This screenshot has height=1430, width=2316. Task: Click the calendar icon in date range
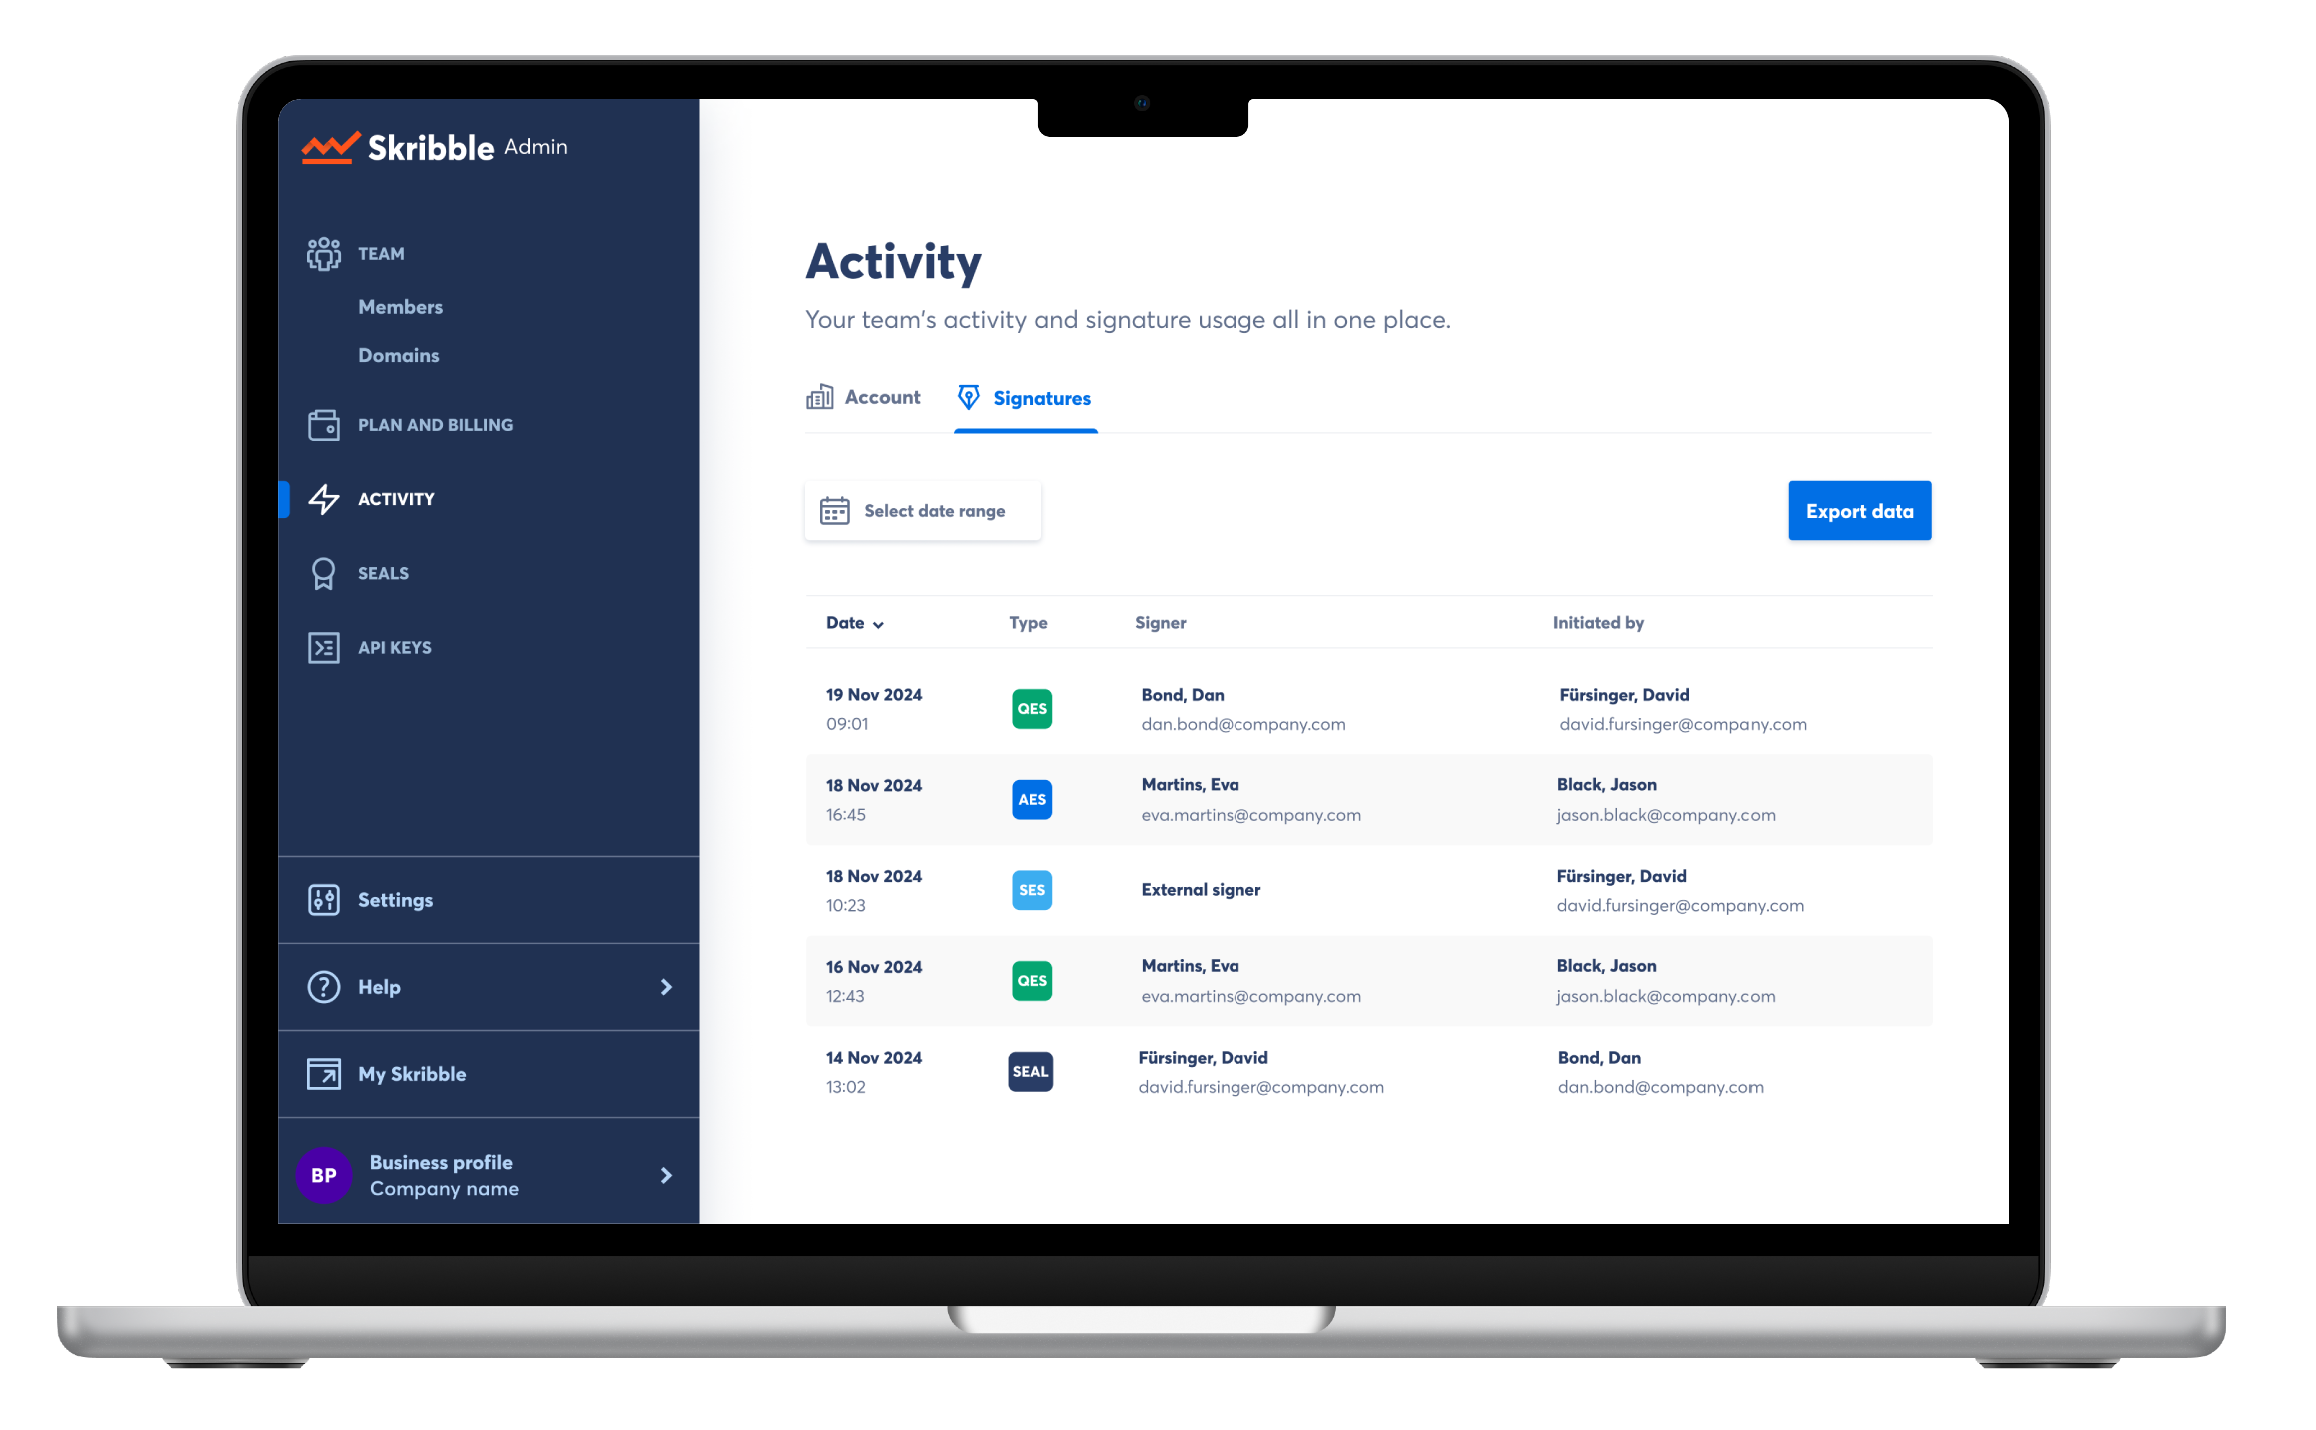pos(834,511)
